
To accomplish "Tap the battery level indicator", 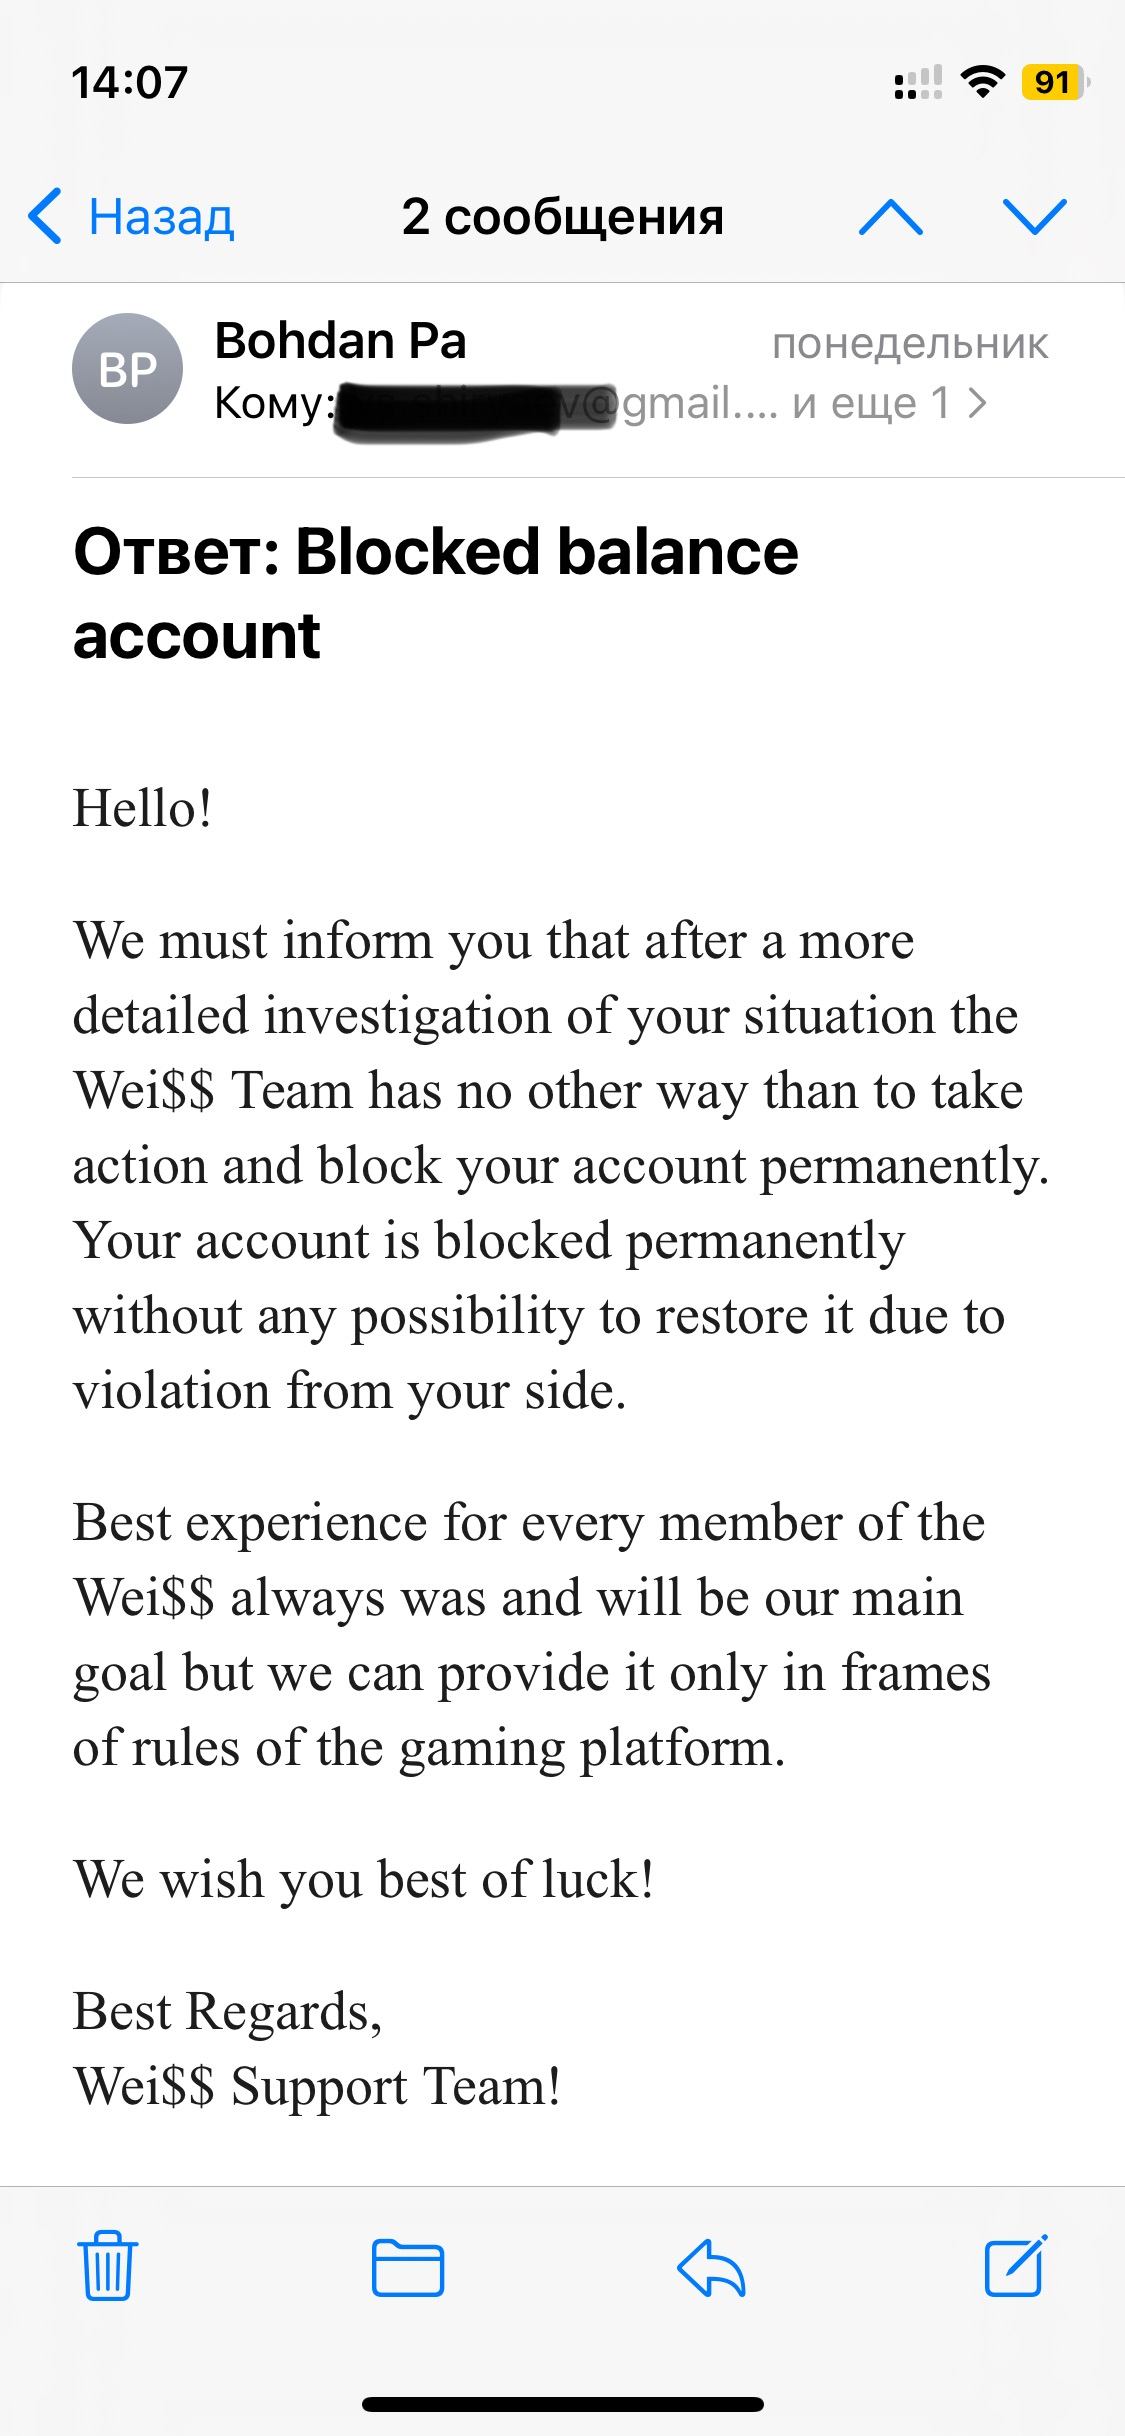I will click(1053, 82).
